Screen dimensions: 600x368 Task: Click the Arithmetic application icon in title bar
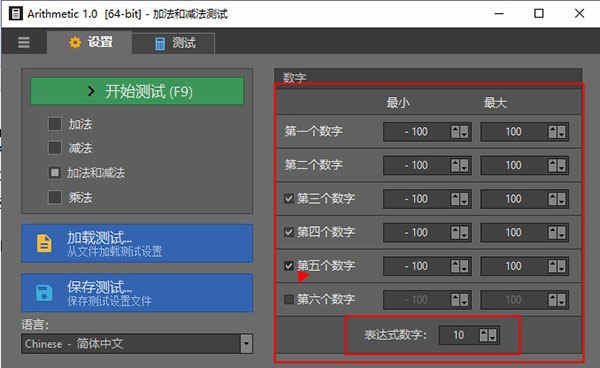pos(16,14)
